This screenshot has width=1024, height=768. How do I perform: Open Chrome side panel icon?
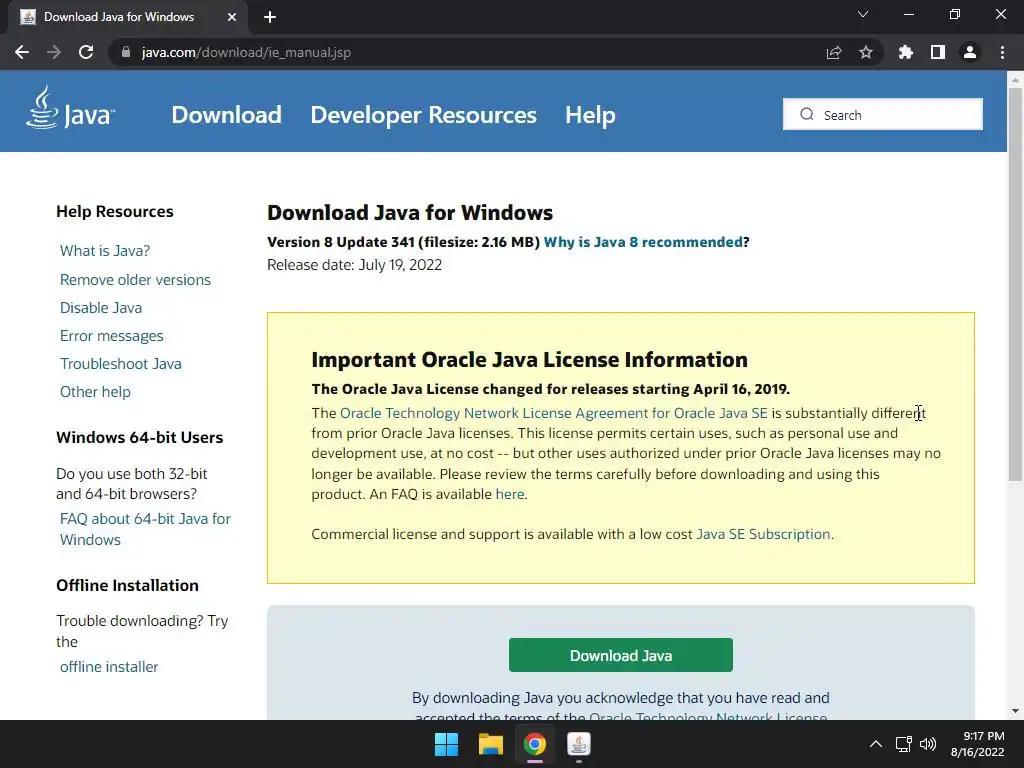tap(938, 52)
